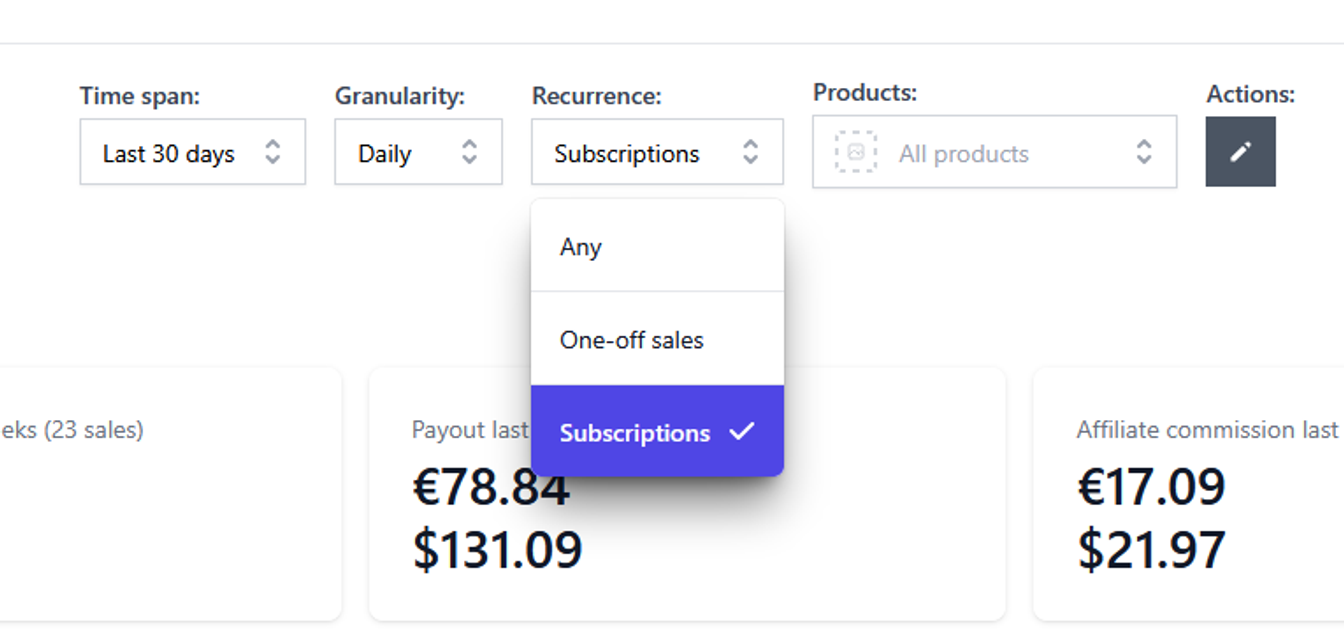The height and width of the screenshot is (634, 1344).
Task: Click the 'Time span:' label
Action: [x=140, y=96]
